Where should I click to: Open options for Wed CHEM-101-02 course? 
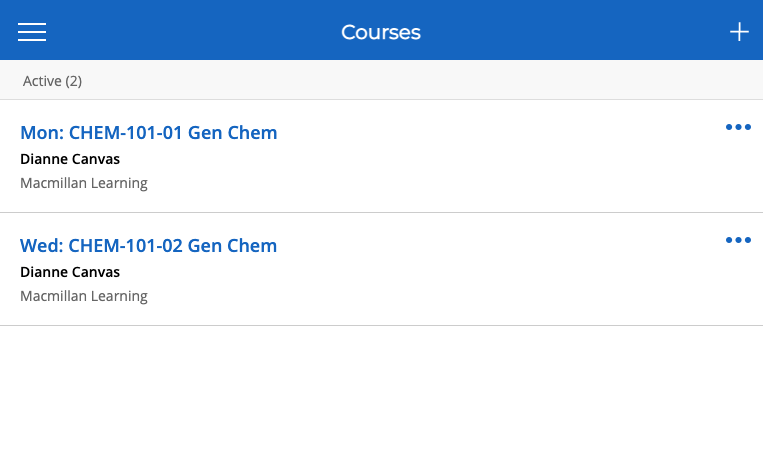coord(738,240)
